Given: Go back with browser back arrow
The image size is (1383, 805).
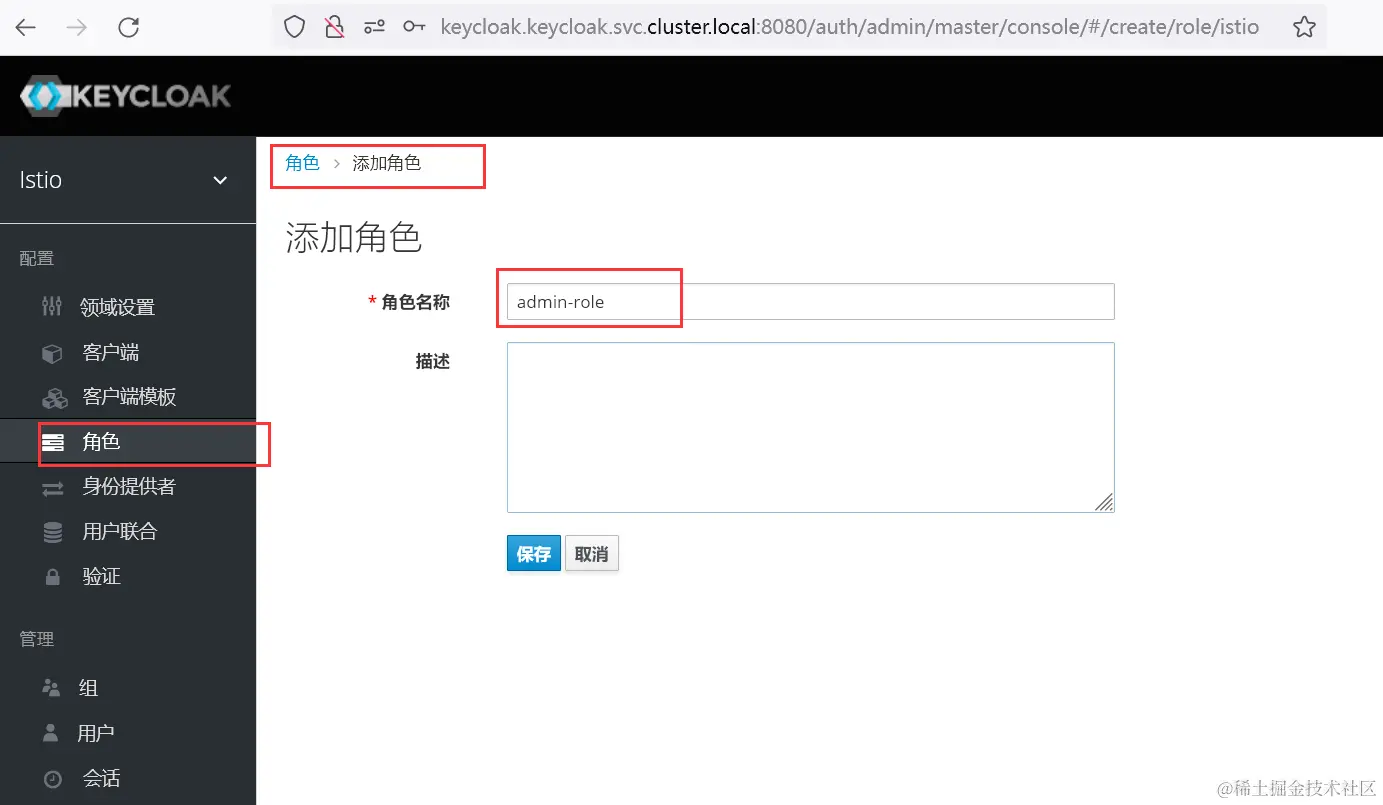Looking at the screenshot, I should tap(25, 28).
